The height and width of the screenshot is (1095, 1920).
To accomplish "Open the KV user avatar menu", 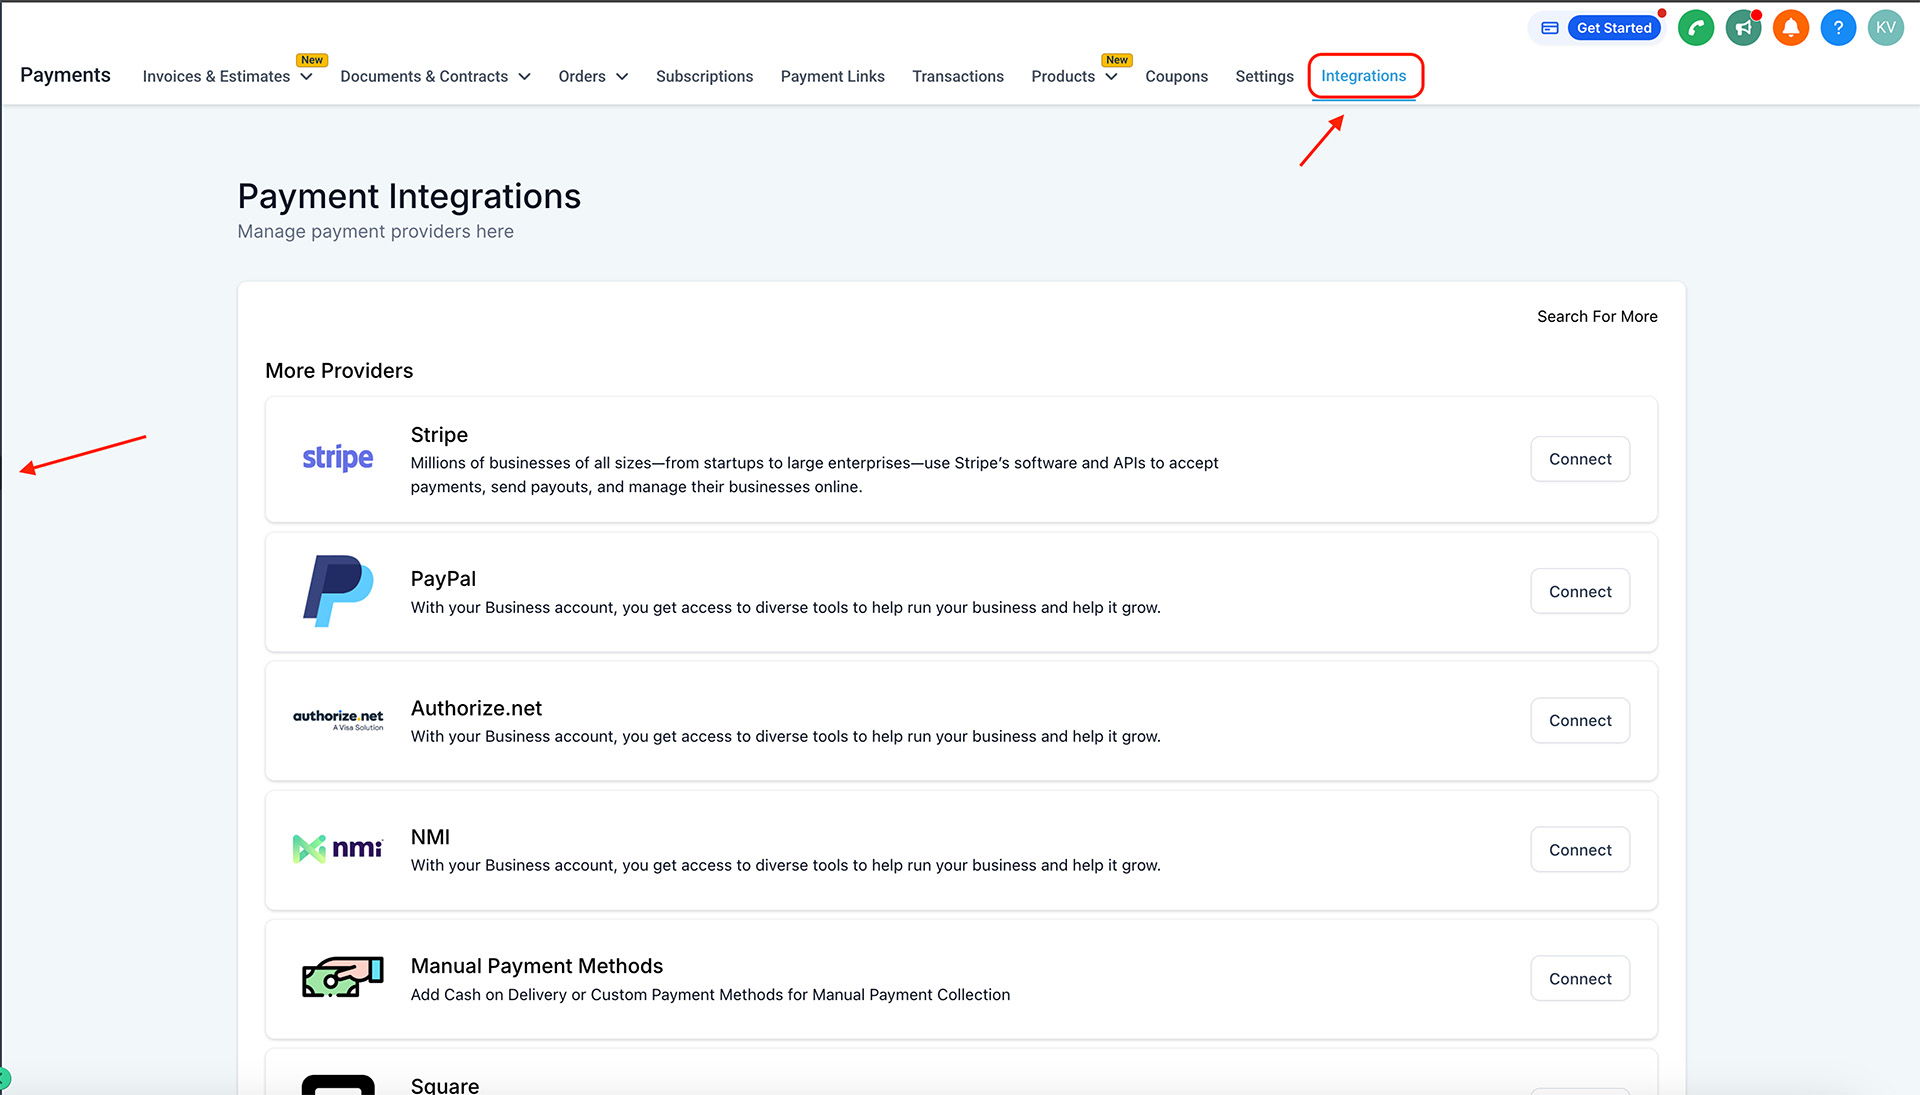I will coord(1885,28).
